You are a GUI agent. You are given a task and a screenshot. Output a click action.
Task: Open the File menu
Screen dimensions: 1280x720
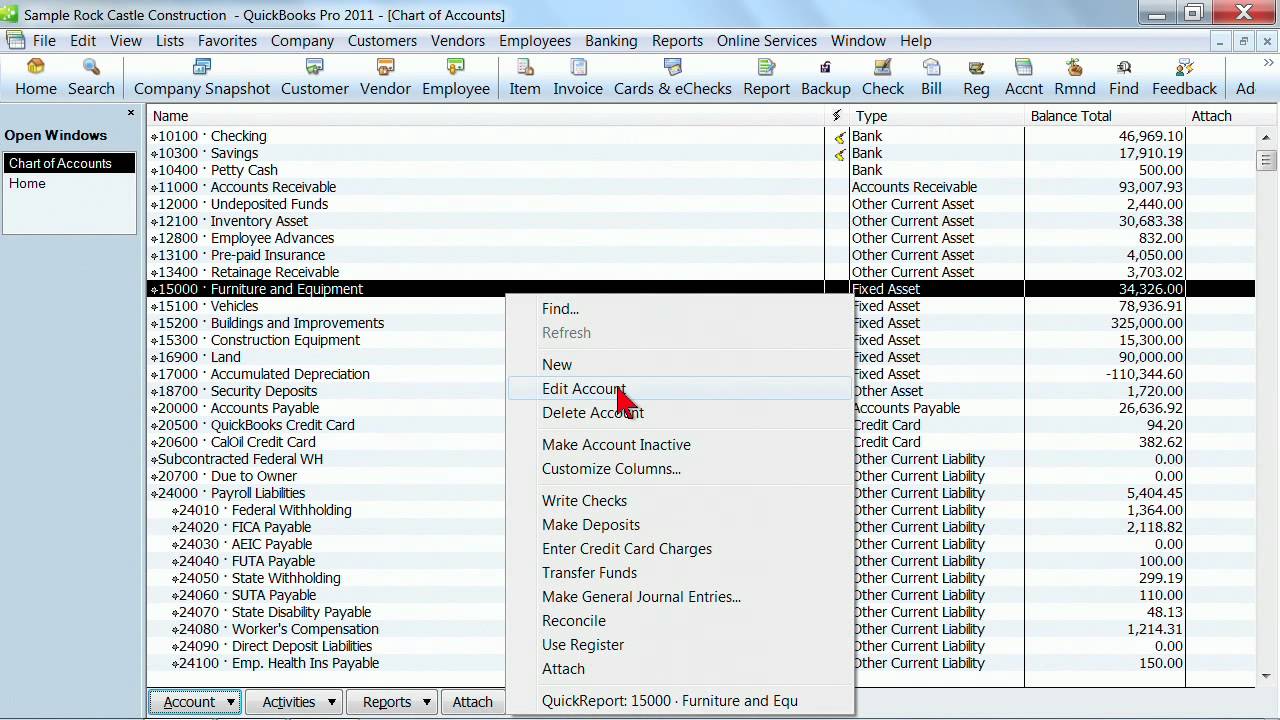click(44, 41)
